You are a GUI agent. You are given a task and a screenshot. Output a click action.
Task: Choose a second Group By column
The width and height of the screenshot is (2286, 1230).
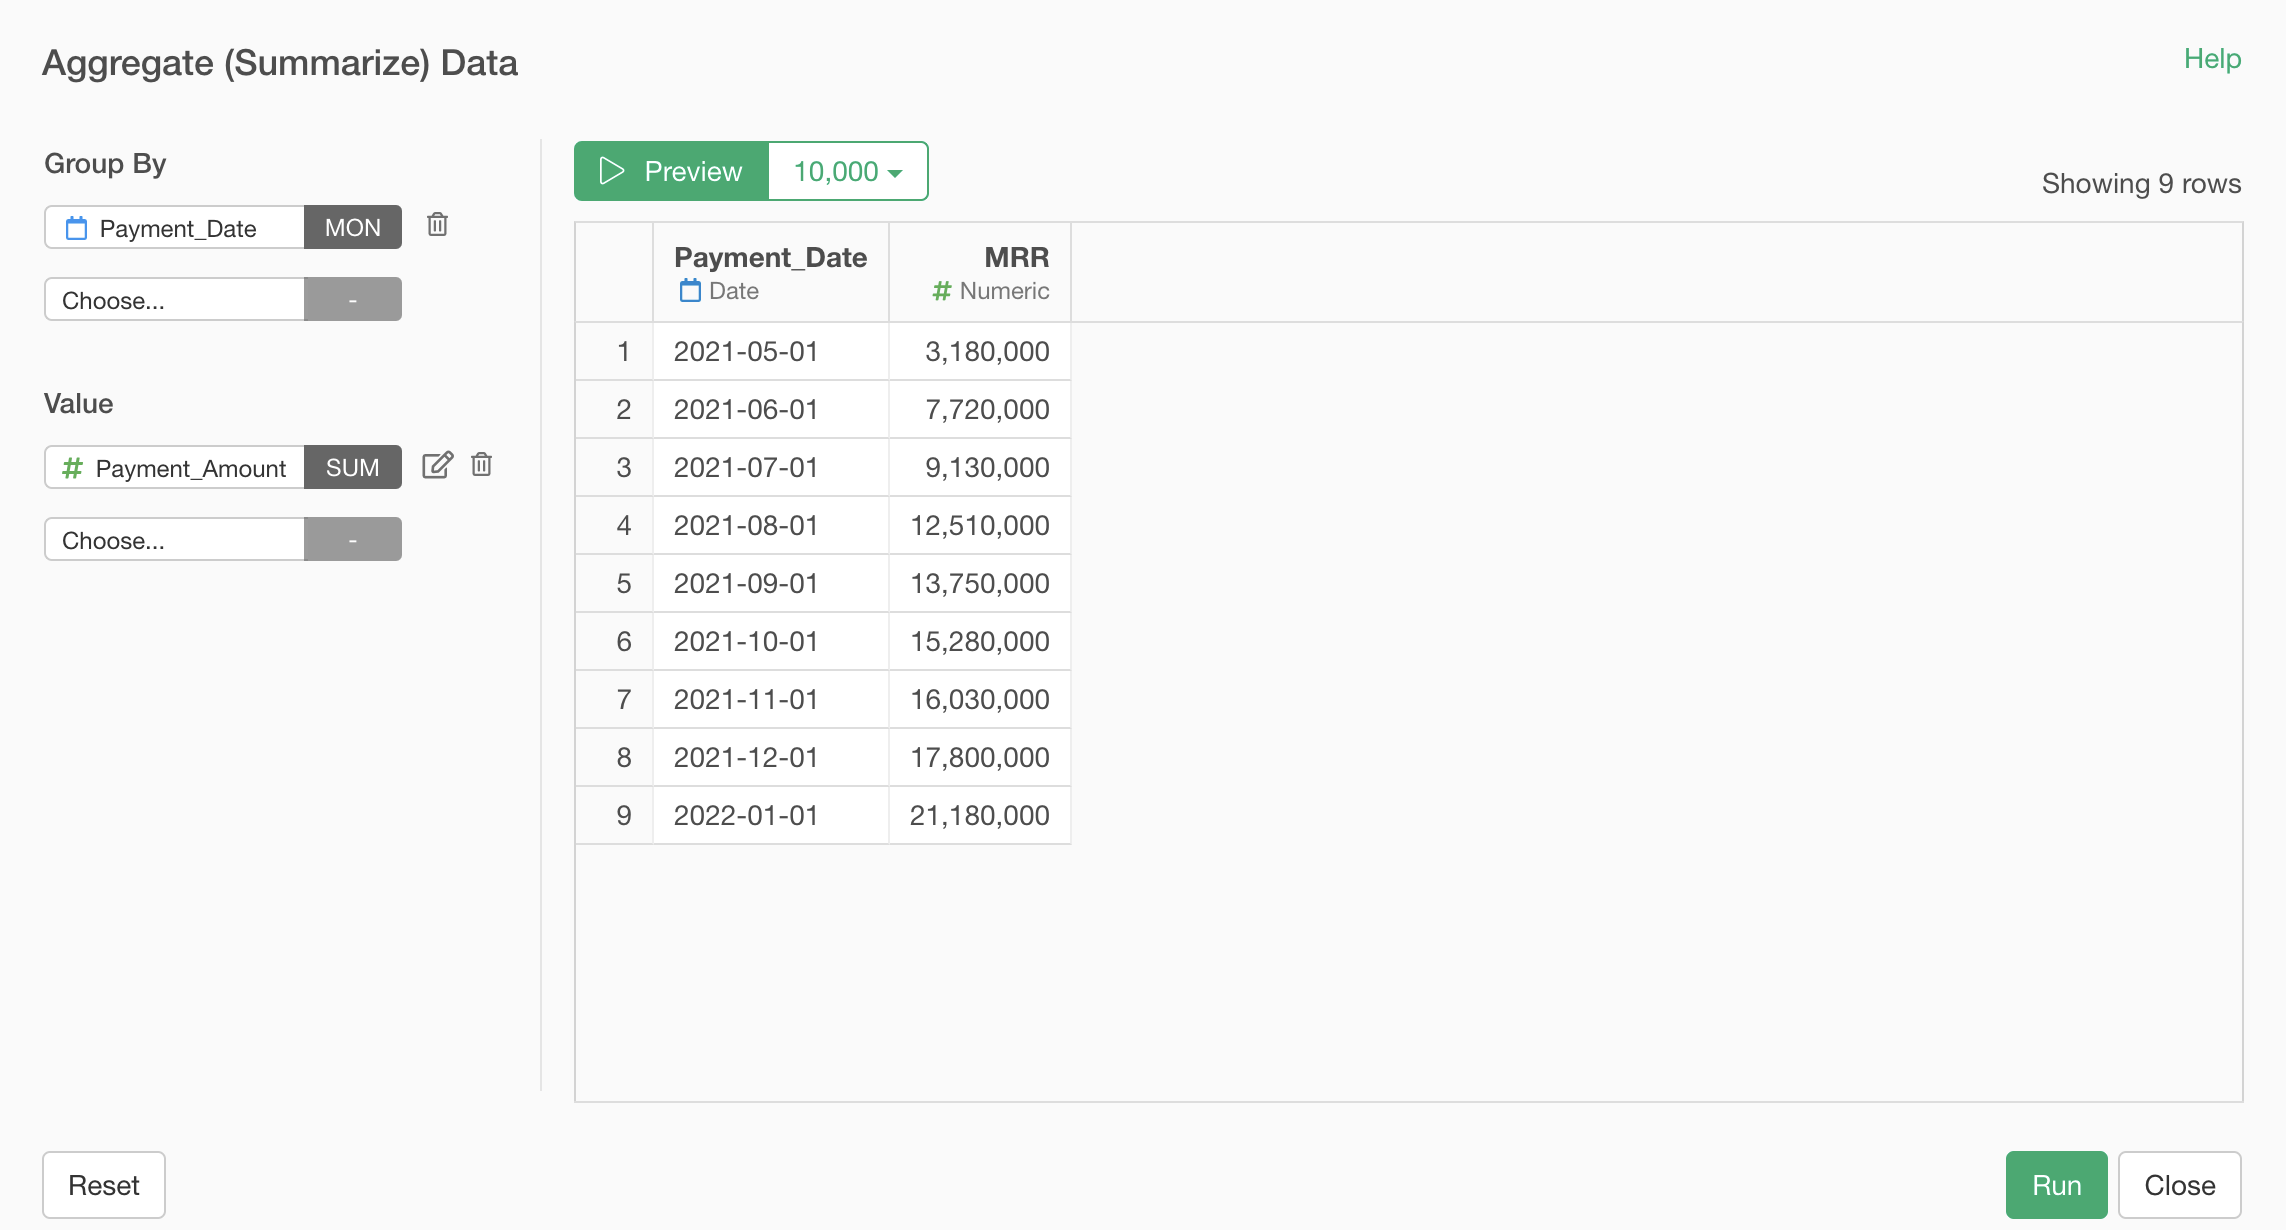(x=175, y=299)
